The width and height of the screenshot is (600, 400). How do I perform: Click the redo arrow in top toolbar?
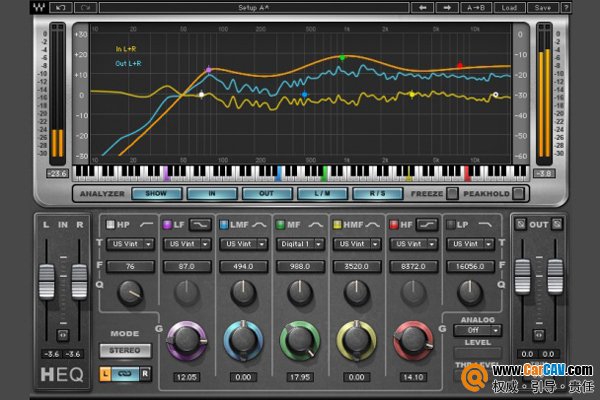85,8
